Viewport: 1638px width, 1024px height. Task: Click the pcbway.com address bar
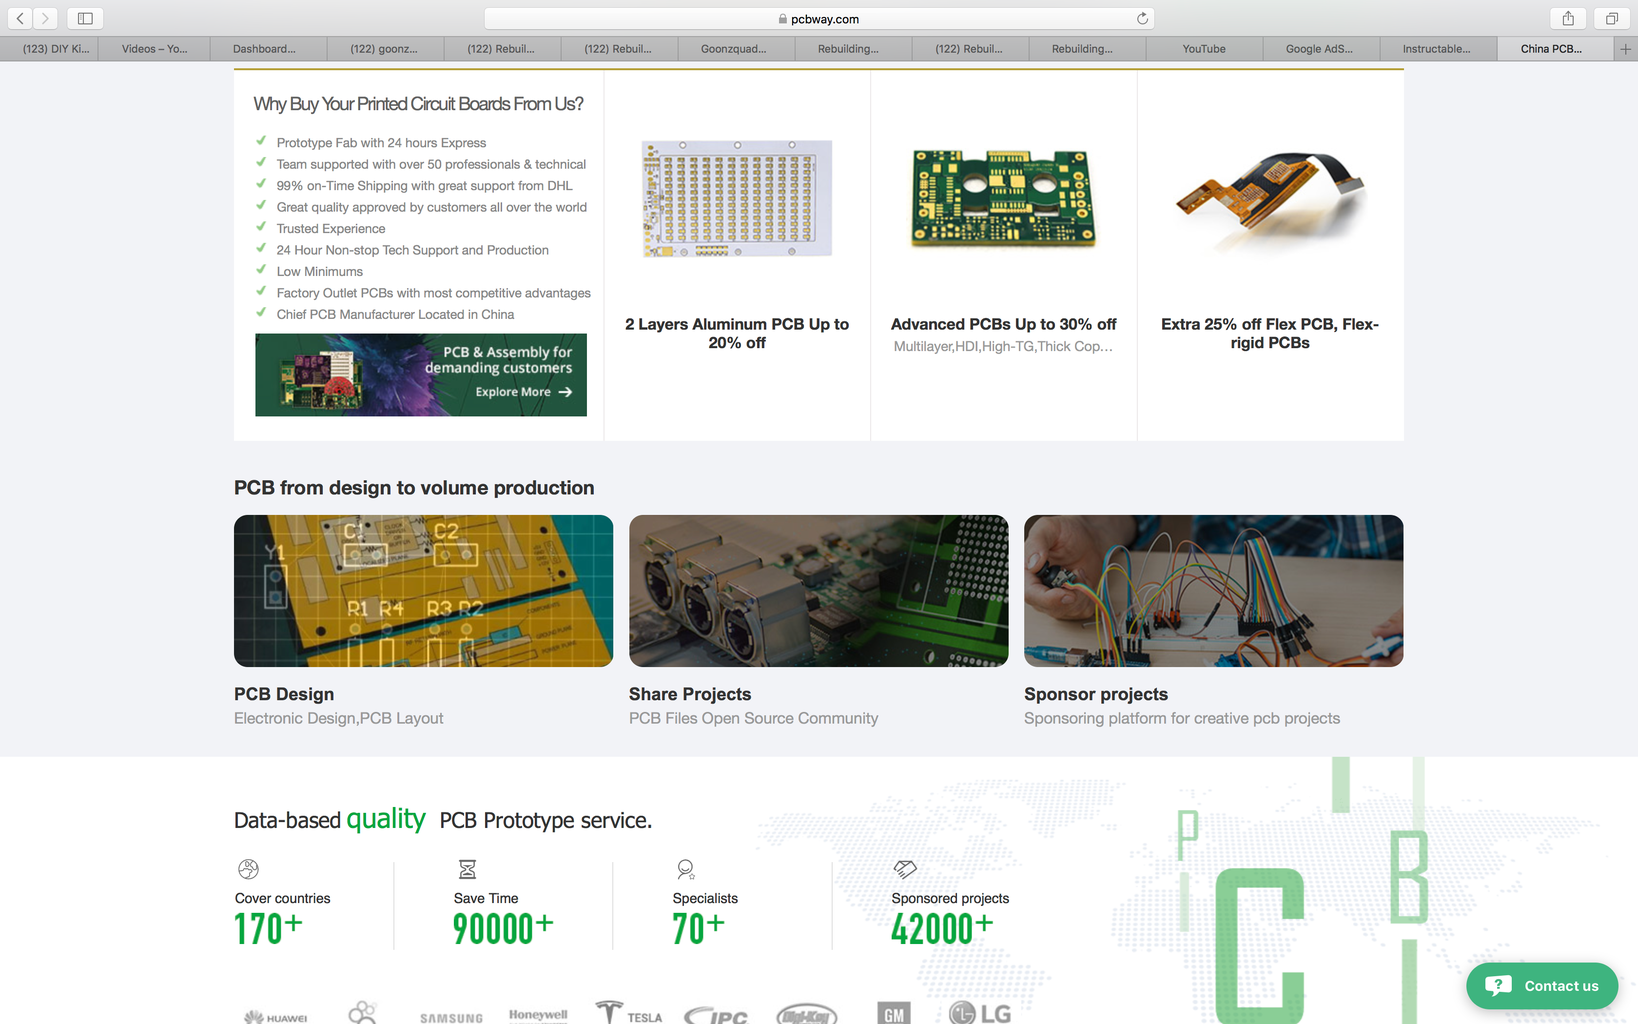tap(819, 18)
